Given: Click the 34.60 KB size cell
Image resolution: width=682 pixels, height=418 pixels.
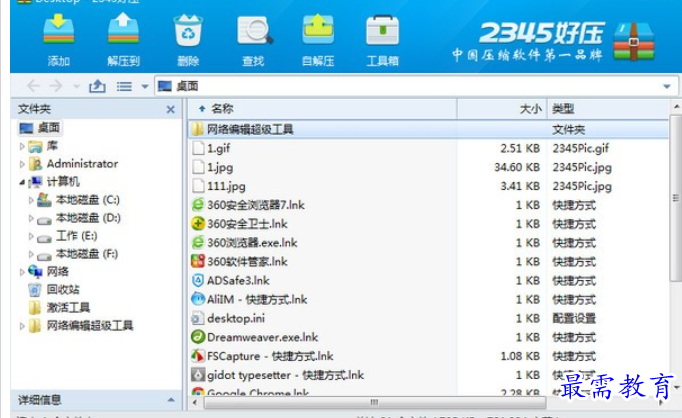Looking at the screenshot, I should click(517, 167).
